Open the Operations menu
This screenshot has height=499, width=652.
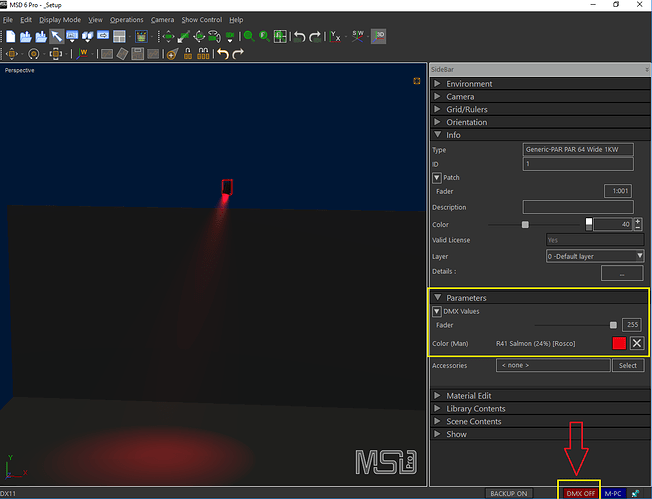coord(126,20)
